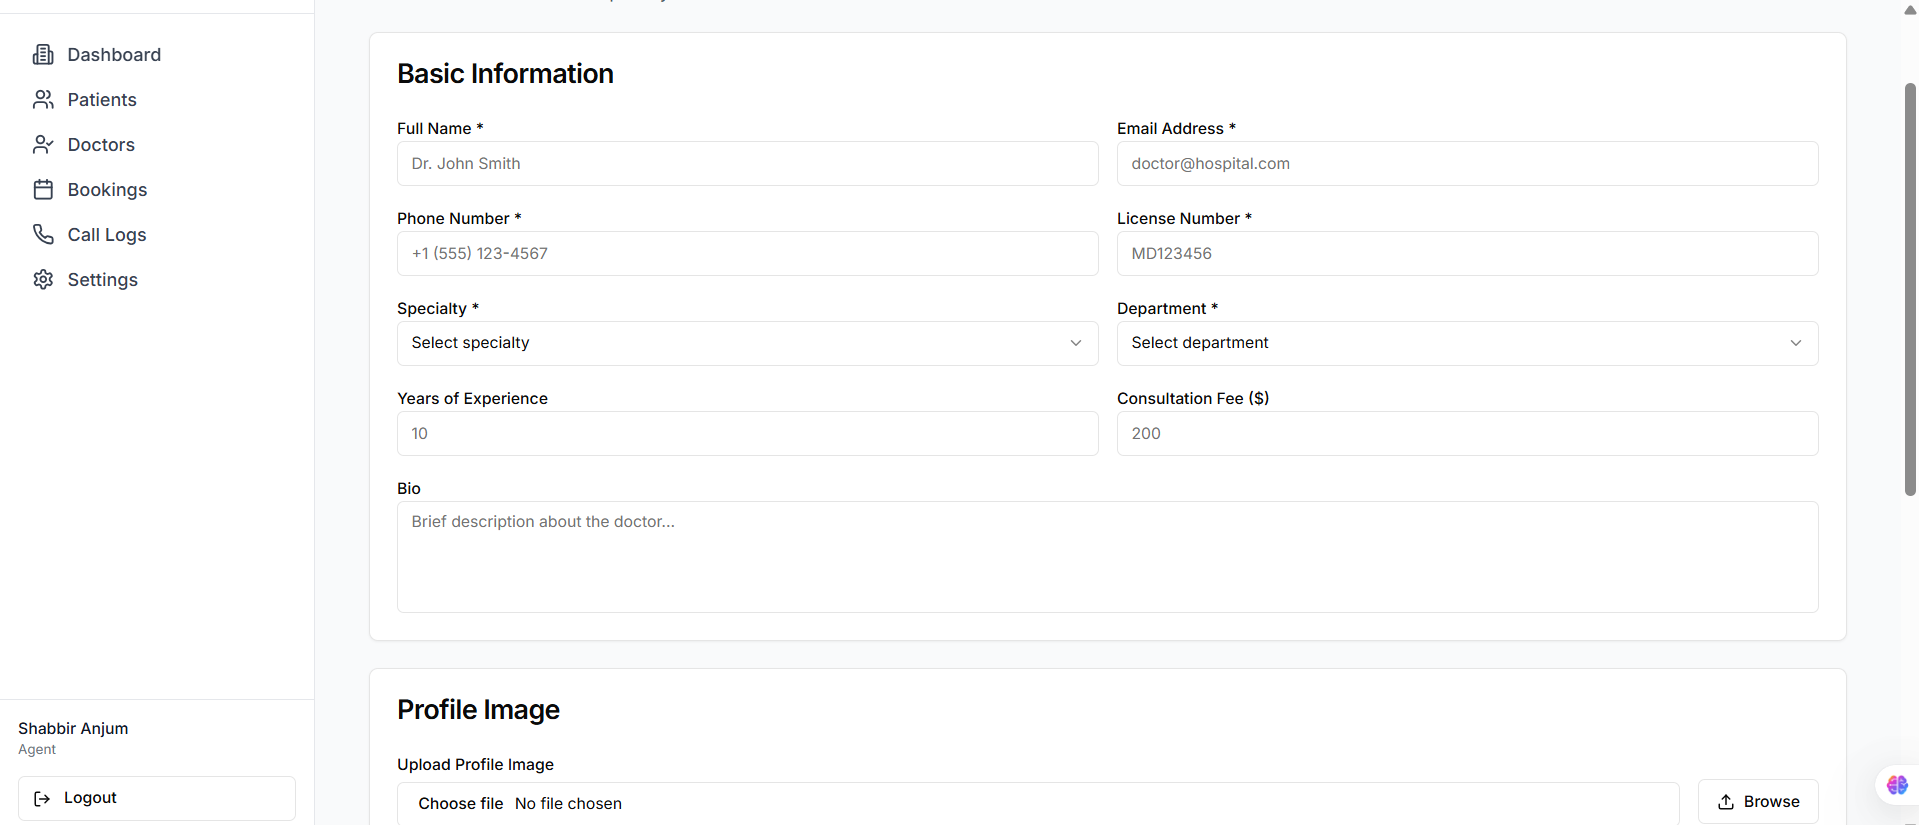Image resolution: width=1919 pixels, height=825 pixels.
Task: Click into the Bio text area
Action: [x=1107, y=557]
